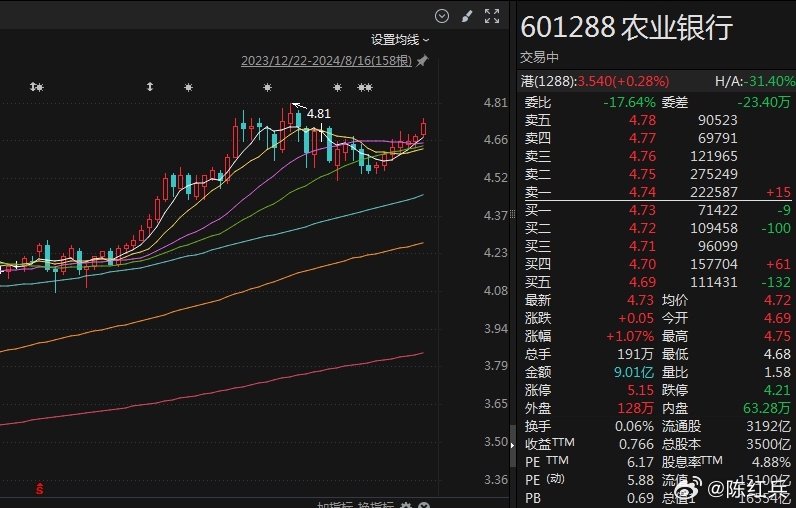796x508 pixels.
Task: Click the 涨跌 +0.05 change value
Action: (x=636, y=318)
